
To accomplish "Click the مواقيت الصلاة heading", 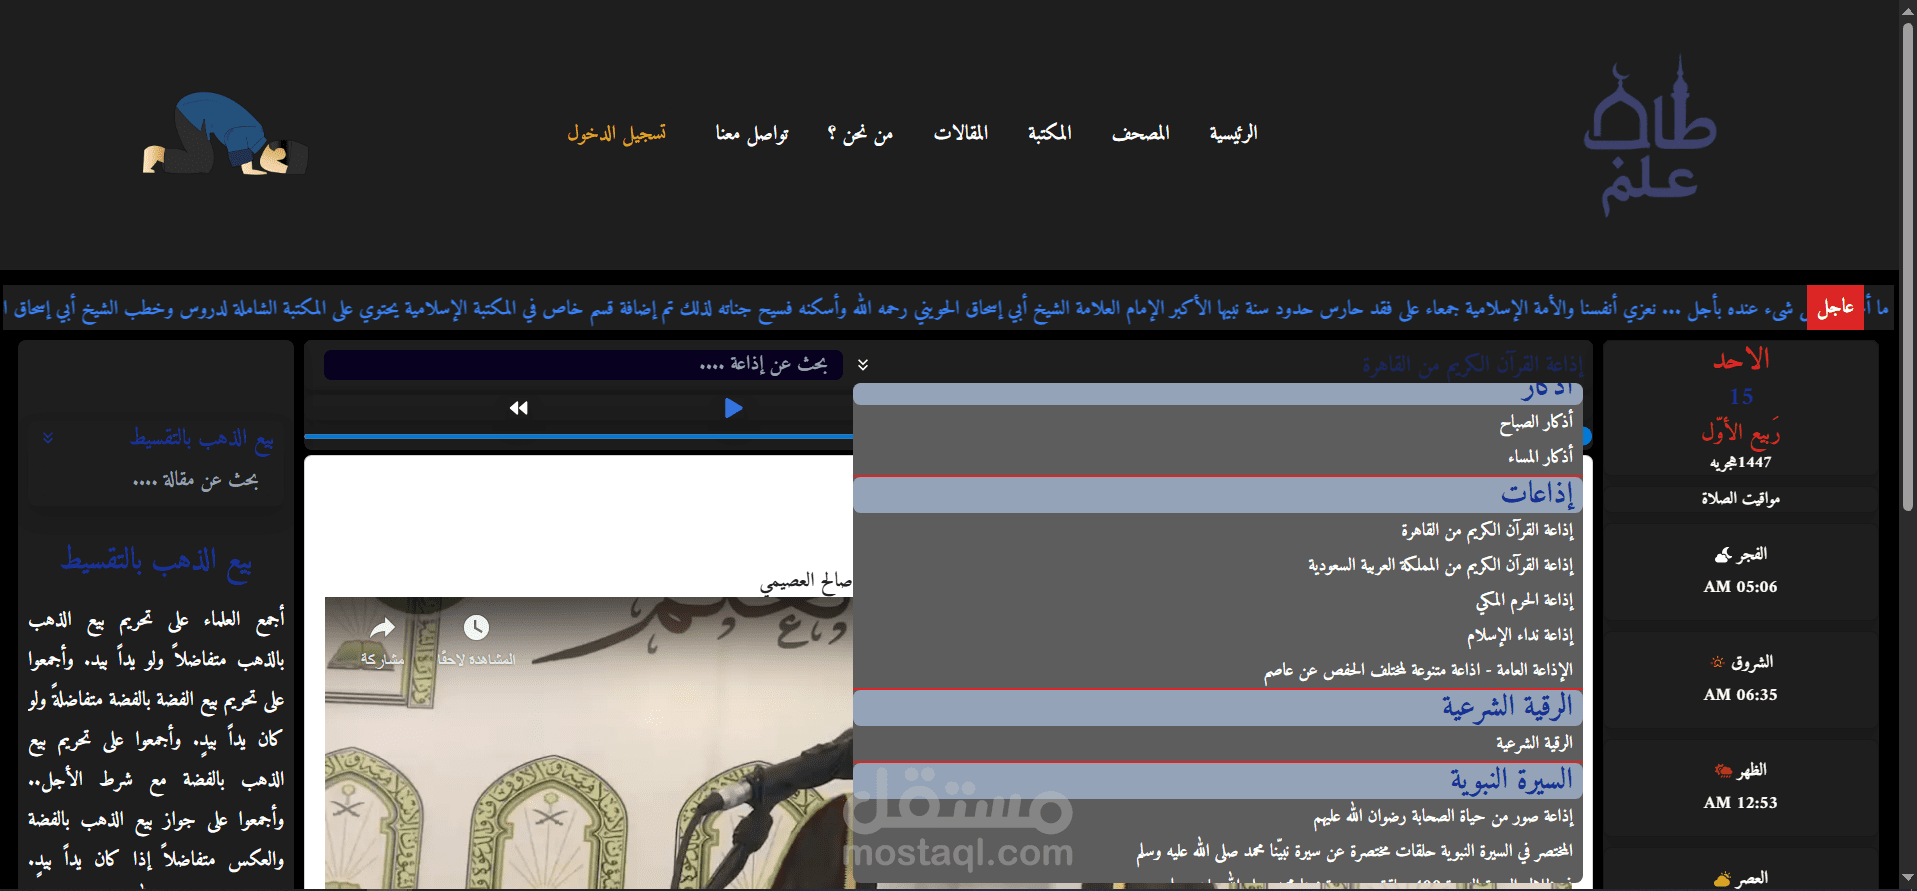I will (1741, 498).
